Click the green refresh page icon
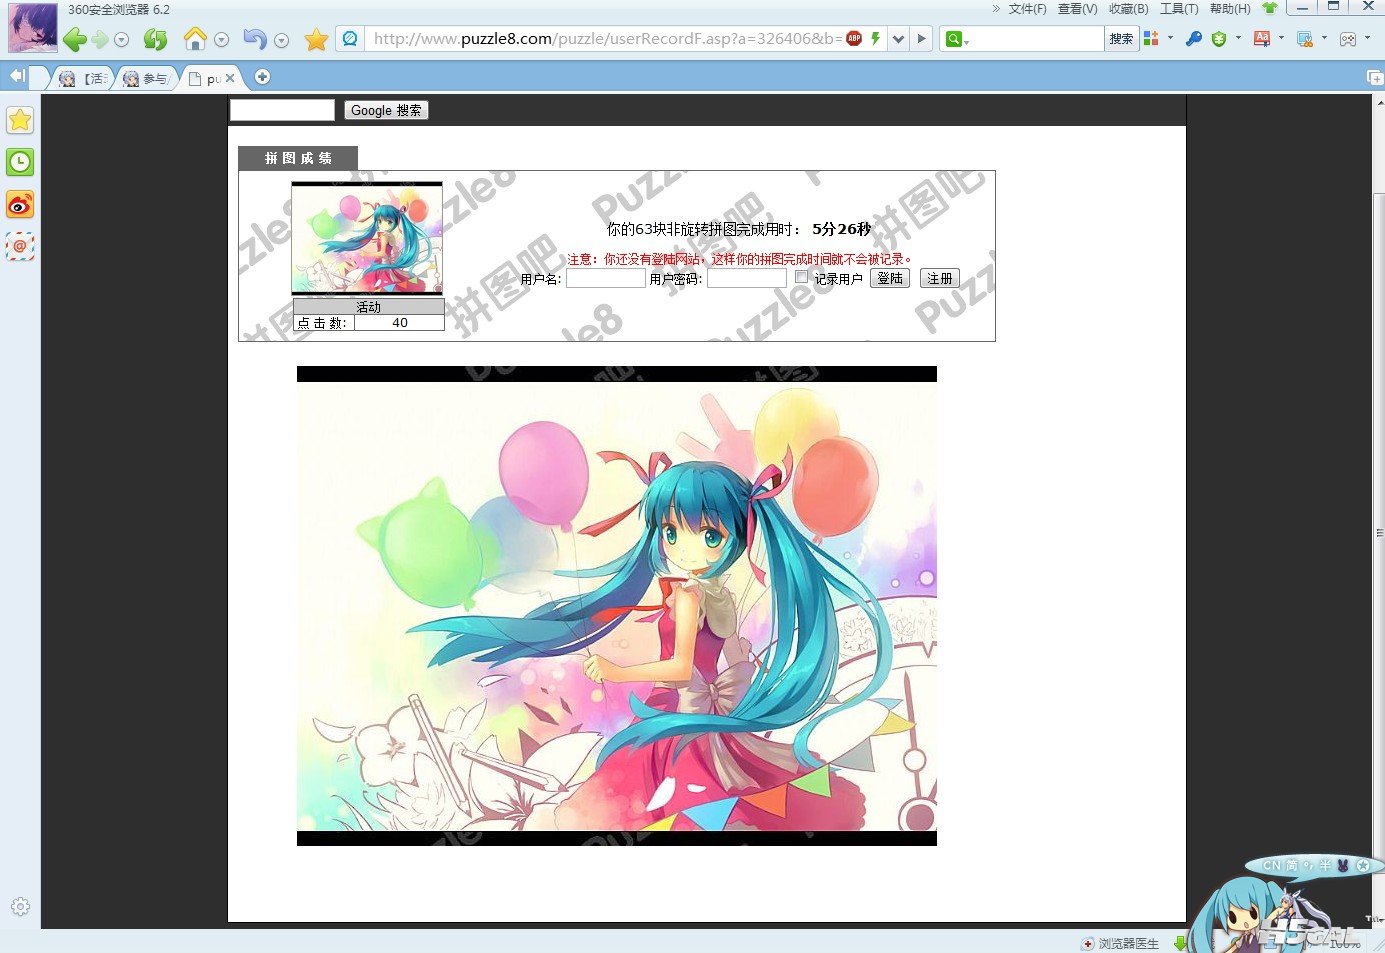This screenshot has height=953, width=1385. tap(155, 40)
